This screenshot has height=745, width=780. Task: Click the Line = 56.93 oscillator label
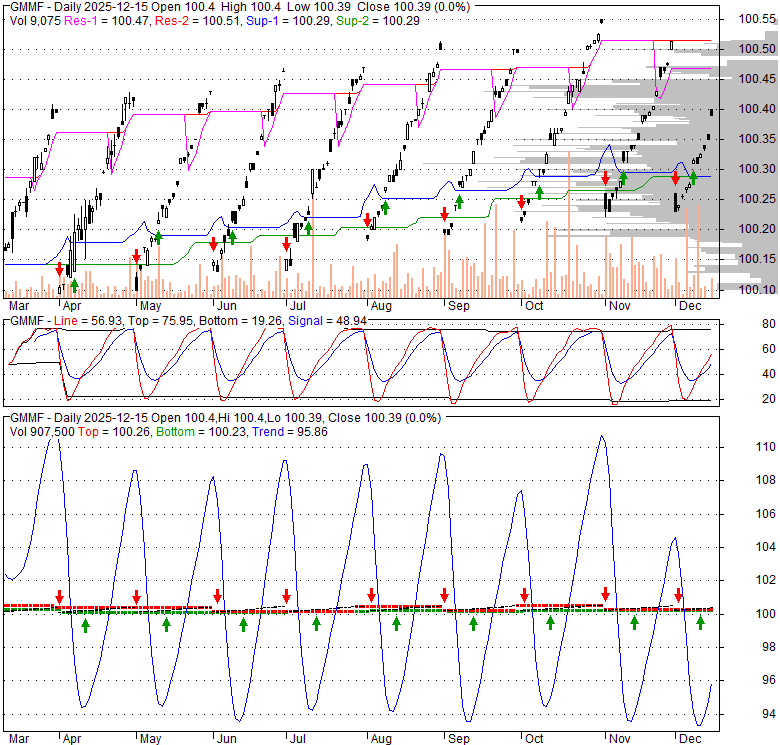pyautogui.click(x=82, y=320)
